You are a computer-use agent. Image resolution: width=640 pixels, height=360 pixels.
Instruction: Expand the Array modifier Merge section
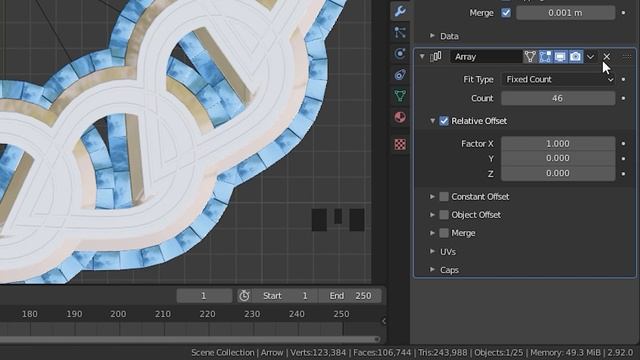click(432, 233)
